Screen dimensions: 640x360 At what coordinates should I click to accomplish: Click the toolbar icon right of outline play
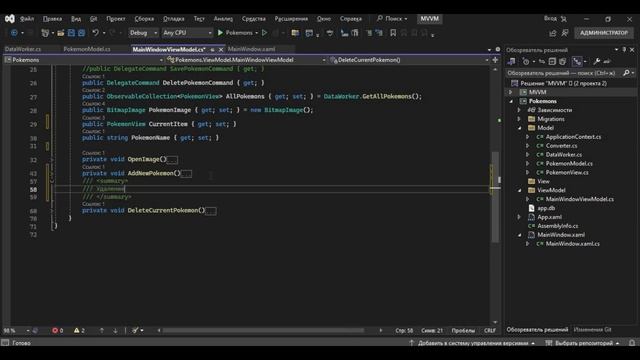[x=276, y=33]
